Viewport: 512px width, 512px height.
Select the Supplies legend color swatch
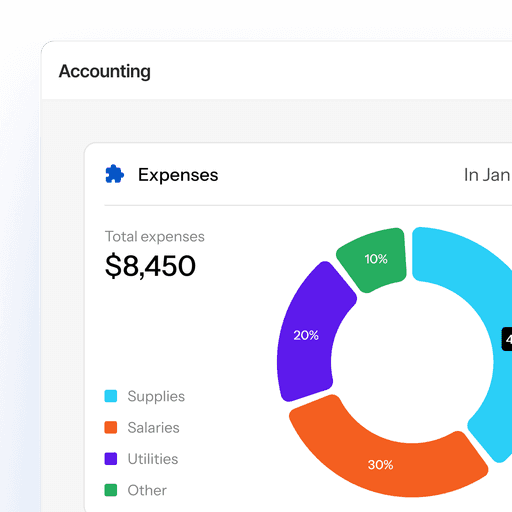(111, 396)
